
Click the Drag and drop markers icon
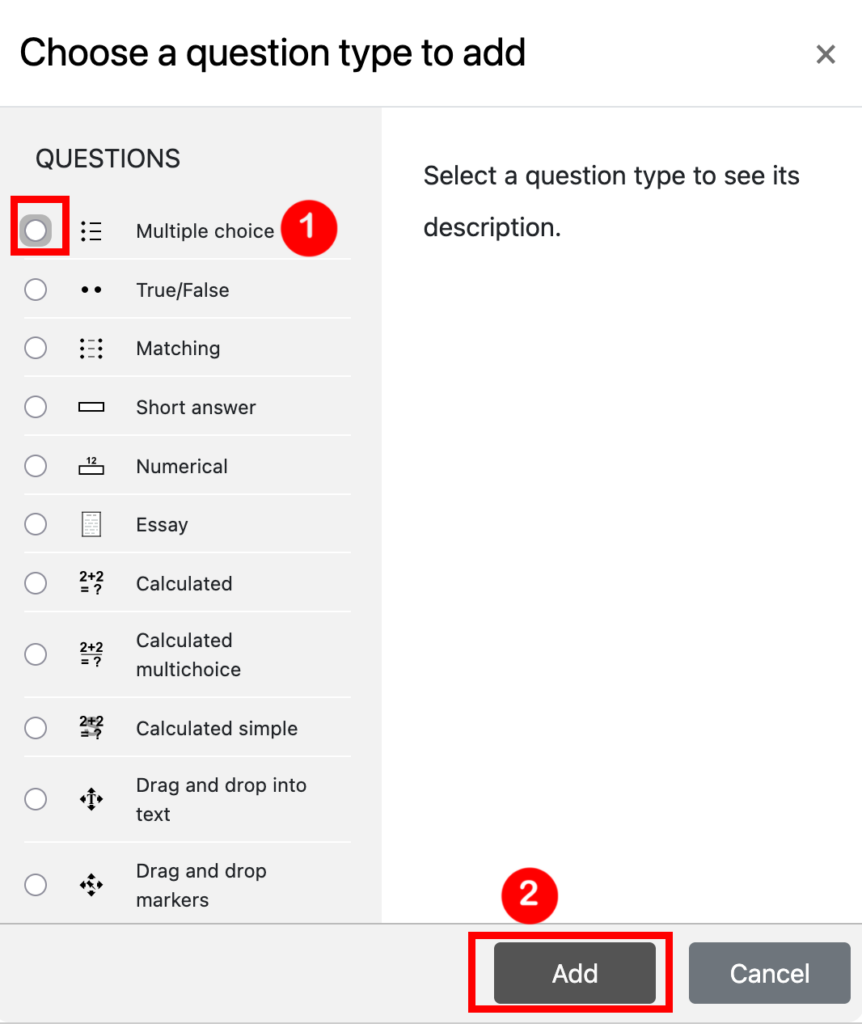[91, 885]
